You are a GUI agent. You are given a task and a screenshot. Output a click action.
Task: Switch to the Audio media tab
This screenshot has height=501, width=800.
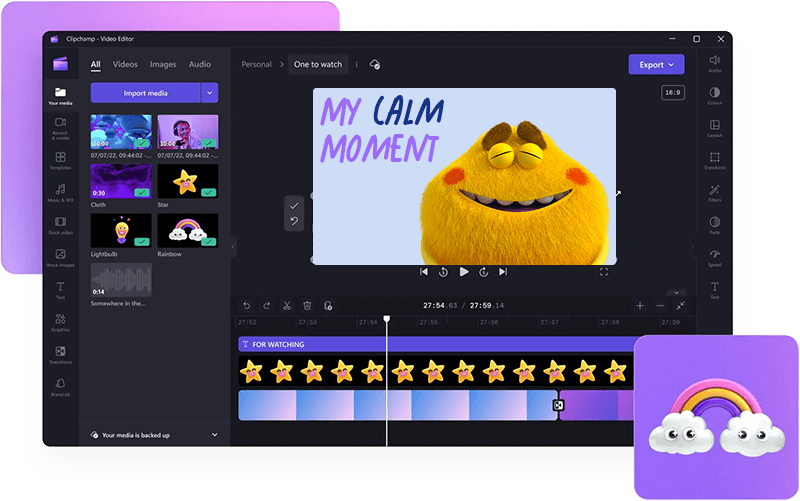(x=200, y=64)
